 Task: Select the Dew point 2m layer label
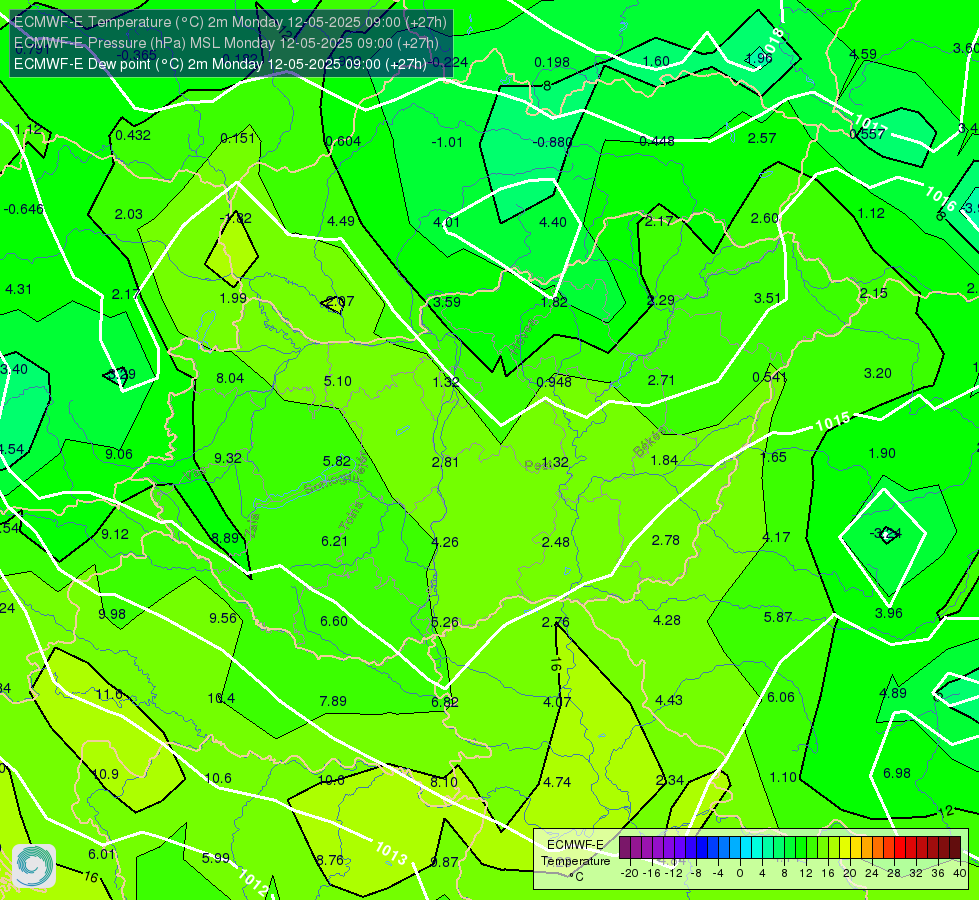pyautogui.click(x=220, y=64)
